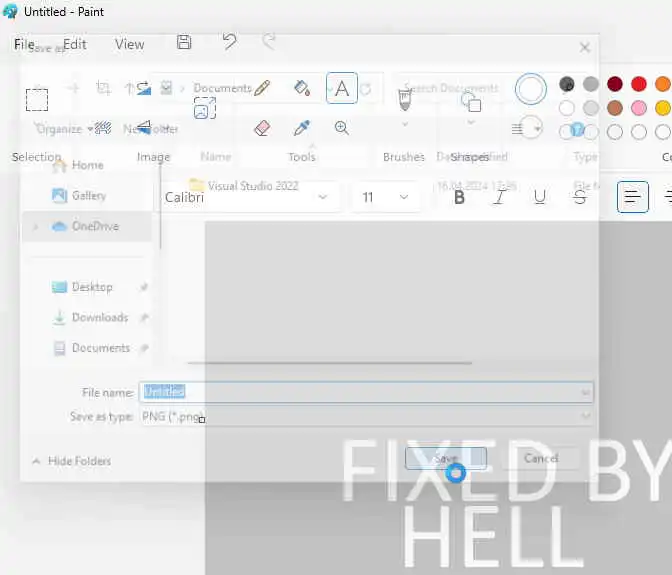
Task: Select OneDrive in the navigation pane
Action: pos(85,226)
